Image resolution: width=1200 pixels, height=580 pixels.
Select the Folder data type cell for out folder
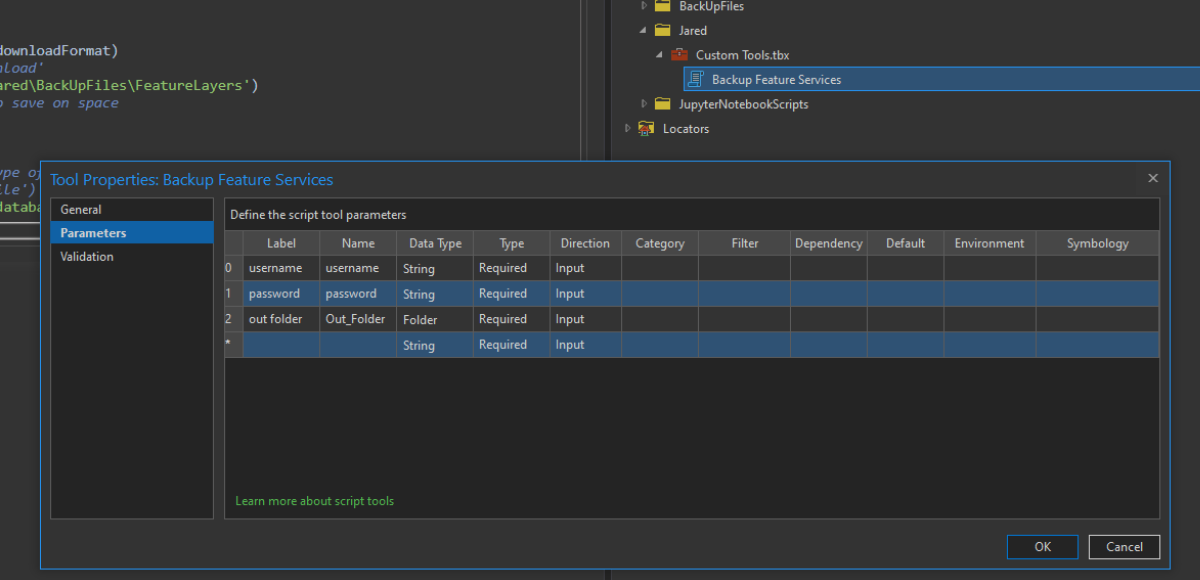click(435, 319)
